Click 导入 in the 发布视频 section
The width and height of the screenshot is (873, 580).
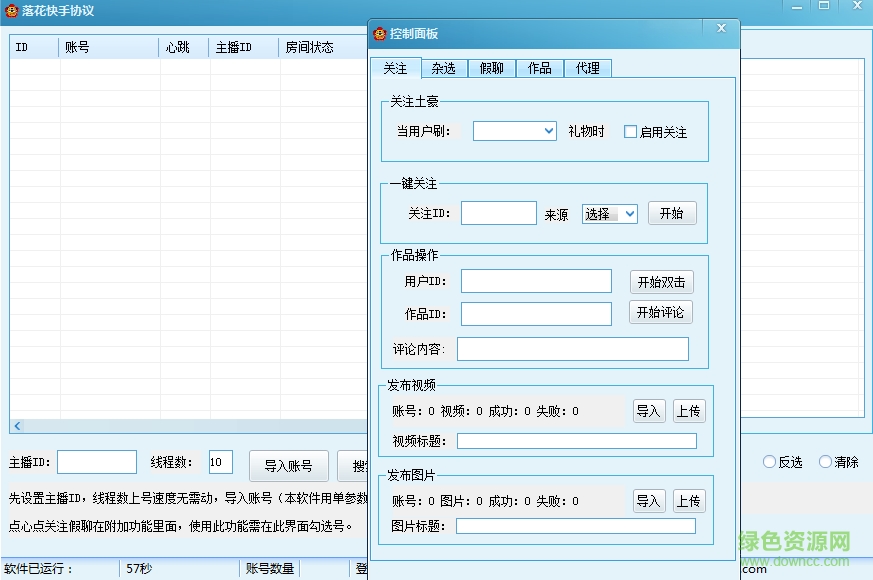click(x=648, y=410)
